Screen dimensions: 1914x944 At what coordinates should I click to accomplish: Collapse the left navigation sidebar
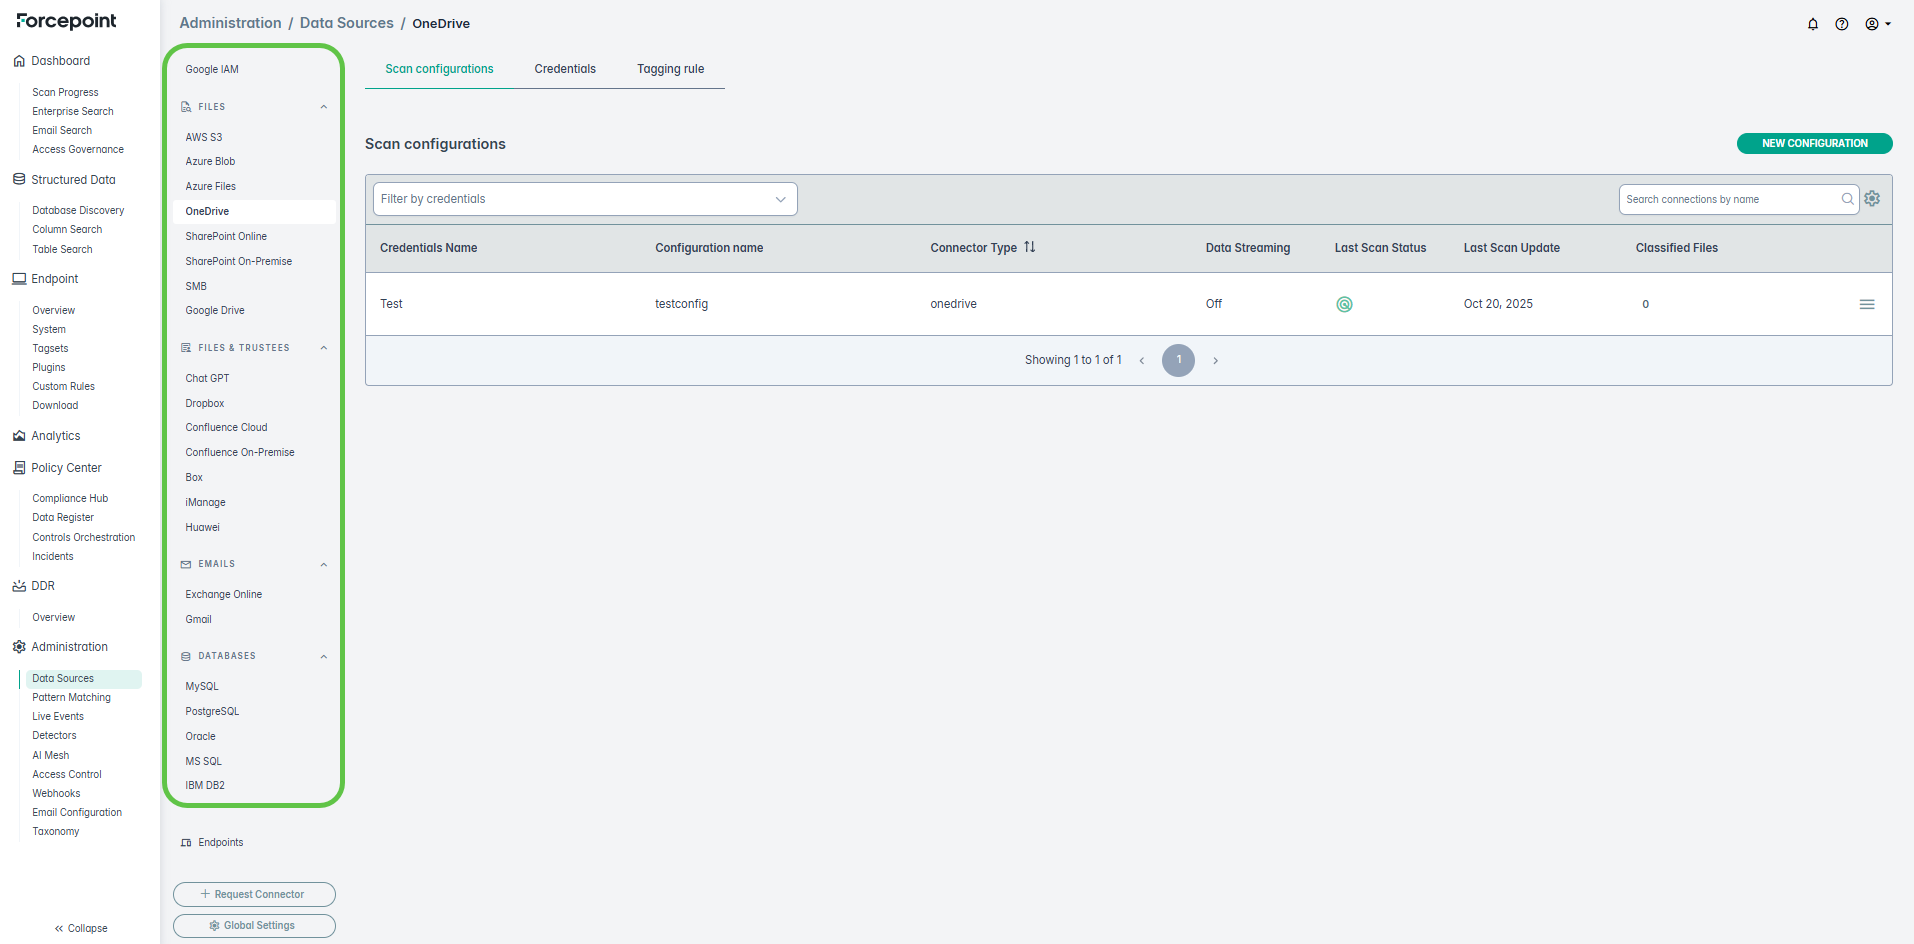(81, 928)
